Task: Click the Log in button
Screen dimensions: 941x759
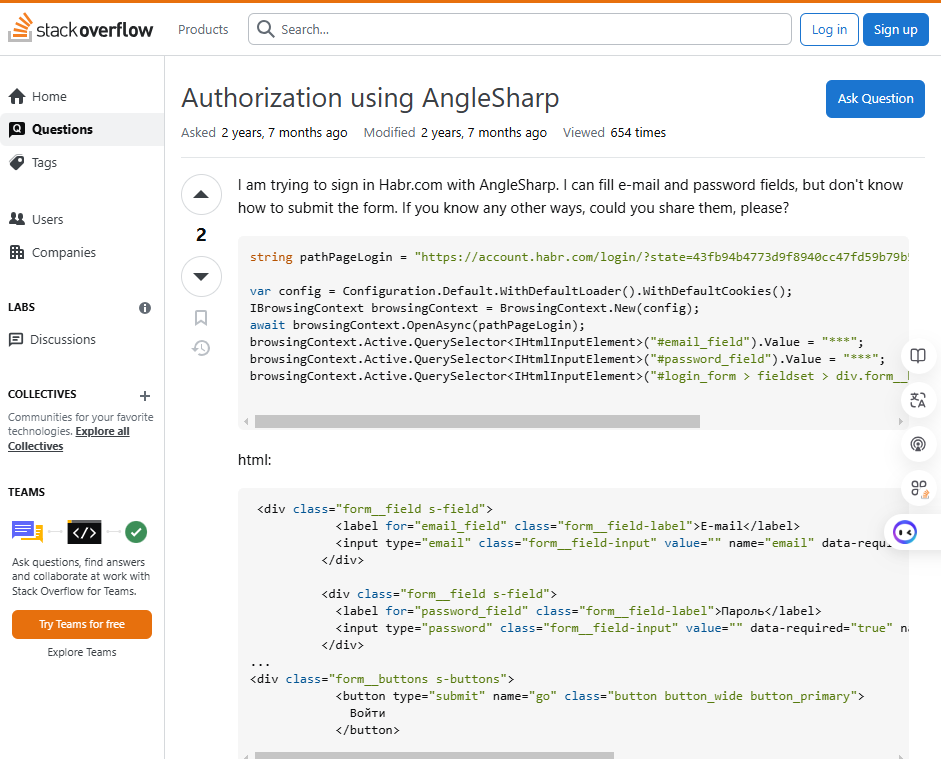Action: coord(829,29)
